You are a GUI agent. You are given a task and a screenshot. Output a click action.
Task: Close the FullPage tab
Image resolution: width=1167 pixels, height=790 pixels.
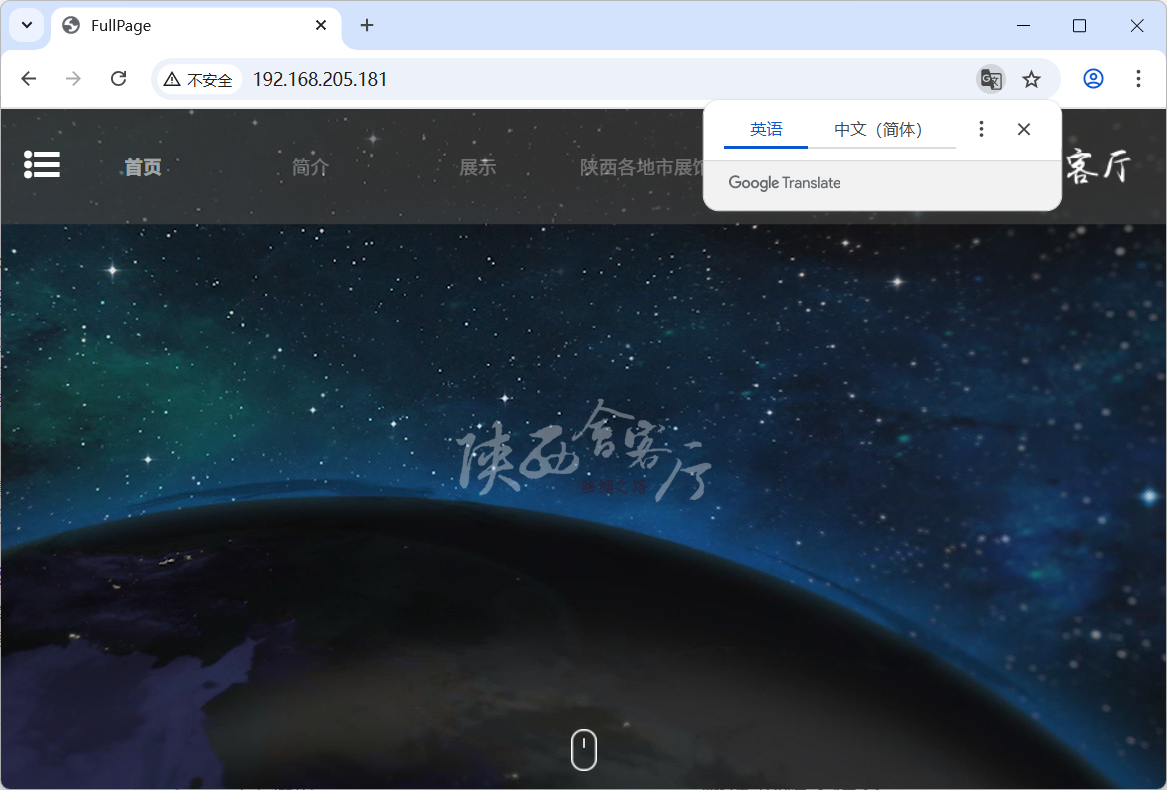(321, 25)
